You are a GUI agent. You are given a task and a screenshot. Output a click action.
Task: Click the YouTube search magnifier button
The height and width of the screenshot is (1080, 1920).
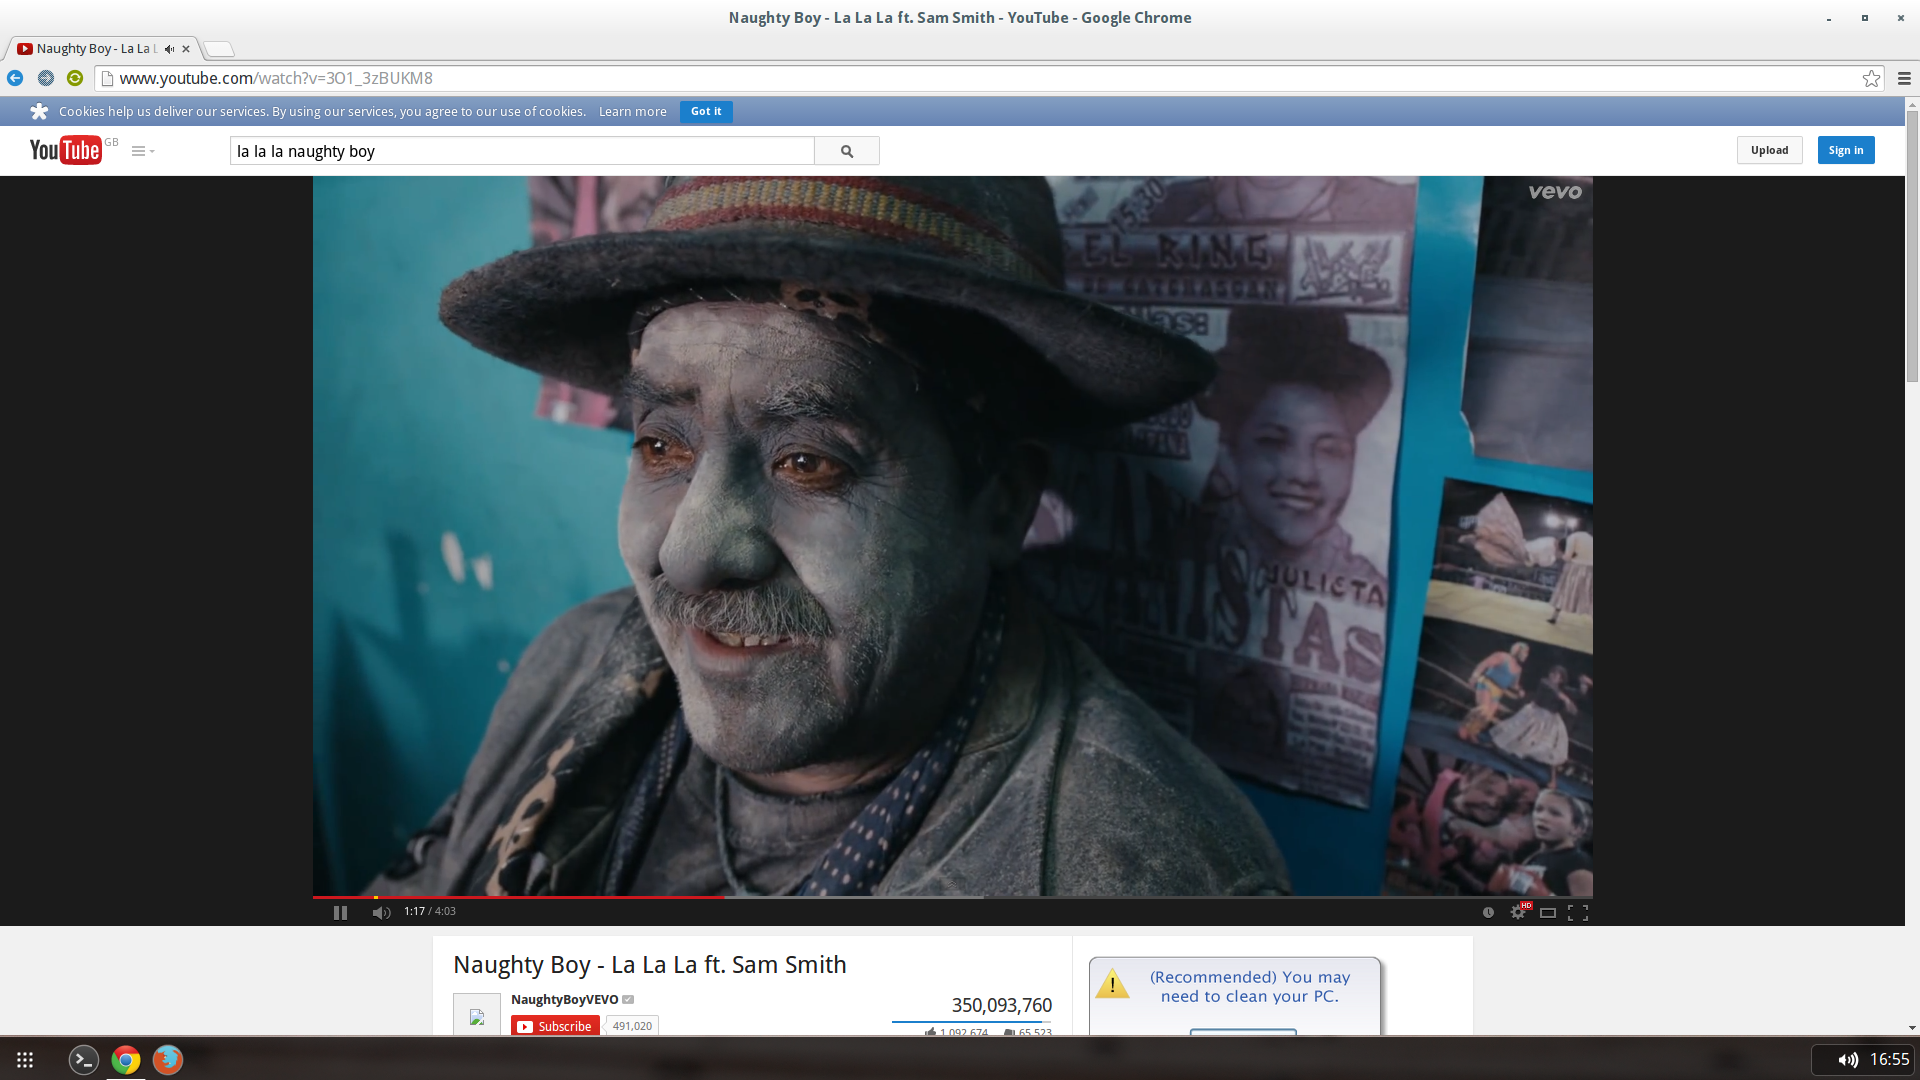[847, 151]
